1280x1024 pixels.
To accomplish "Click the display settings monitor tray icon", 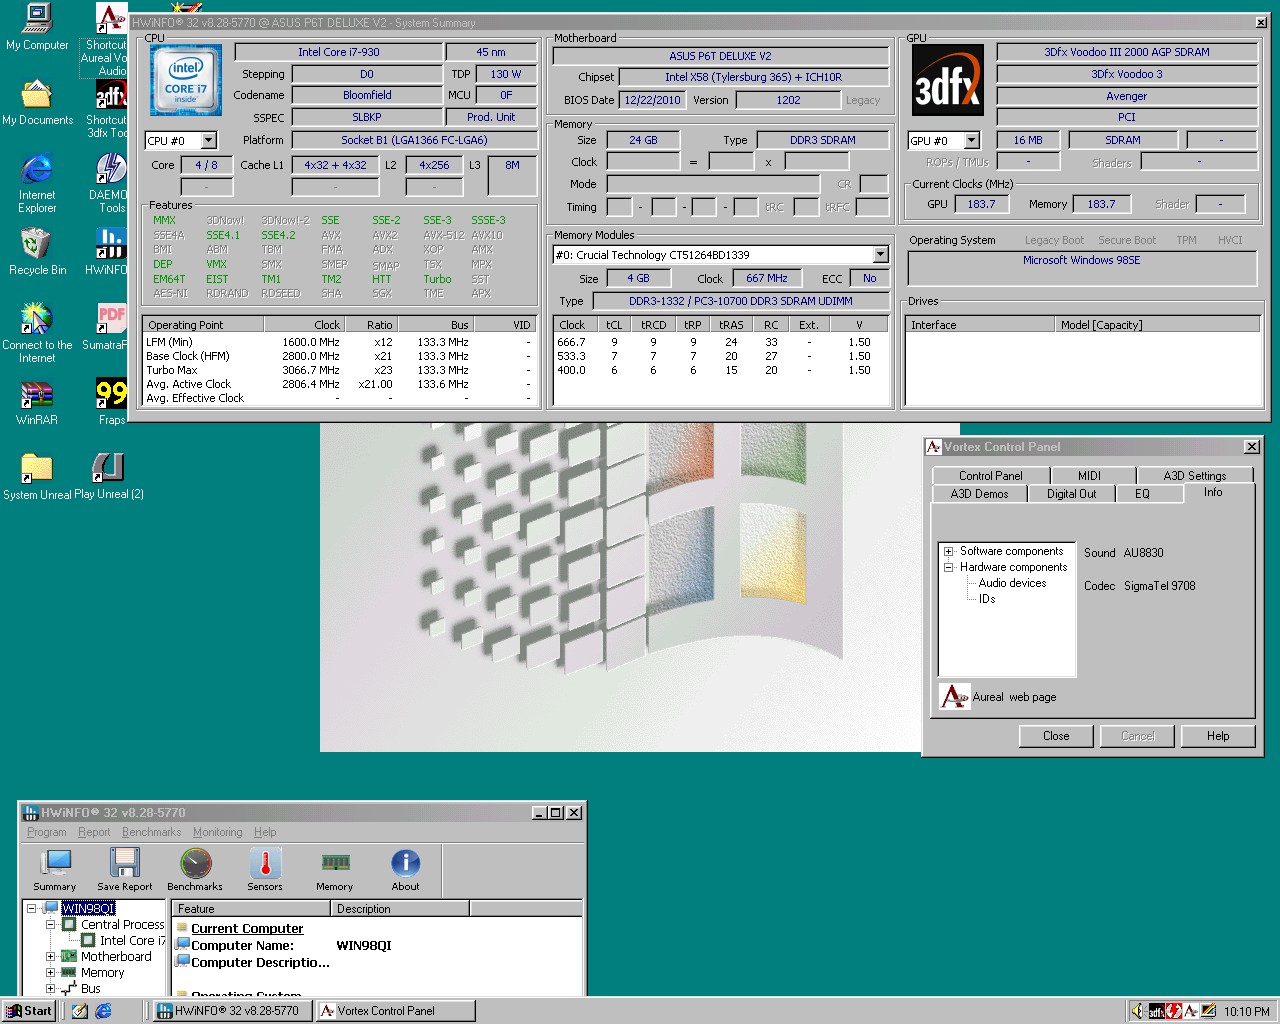I will [1209, 1011].
